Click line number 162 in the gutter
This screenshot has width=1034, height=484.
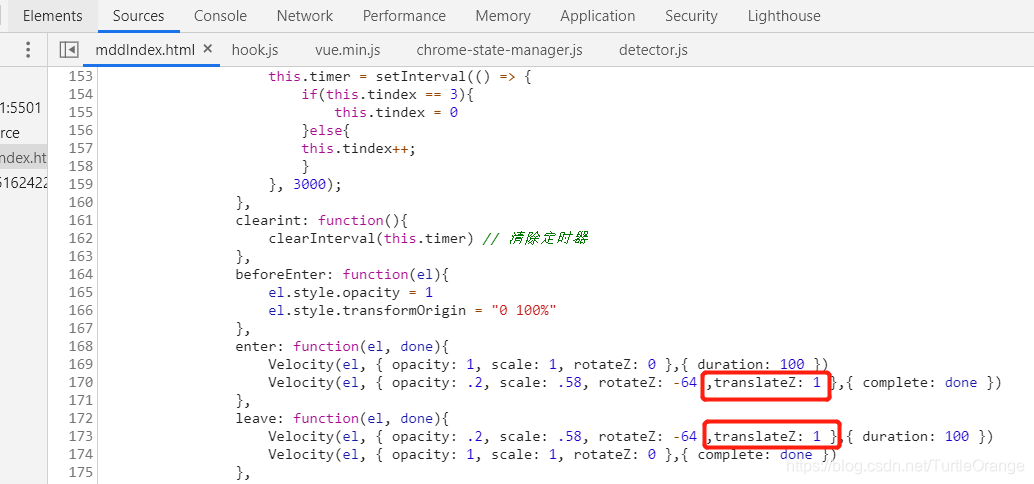coord(80,238)
